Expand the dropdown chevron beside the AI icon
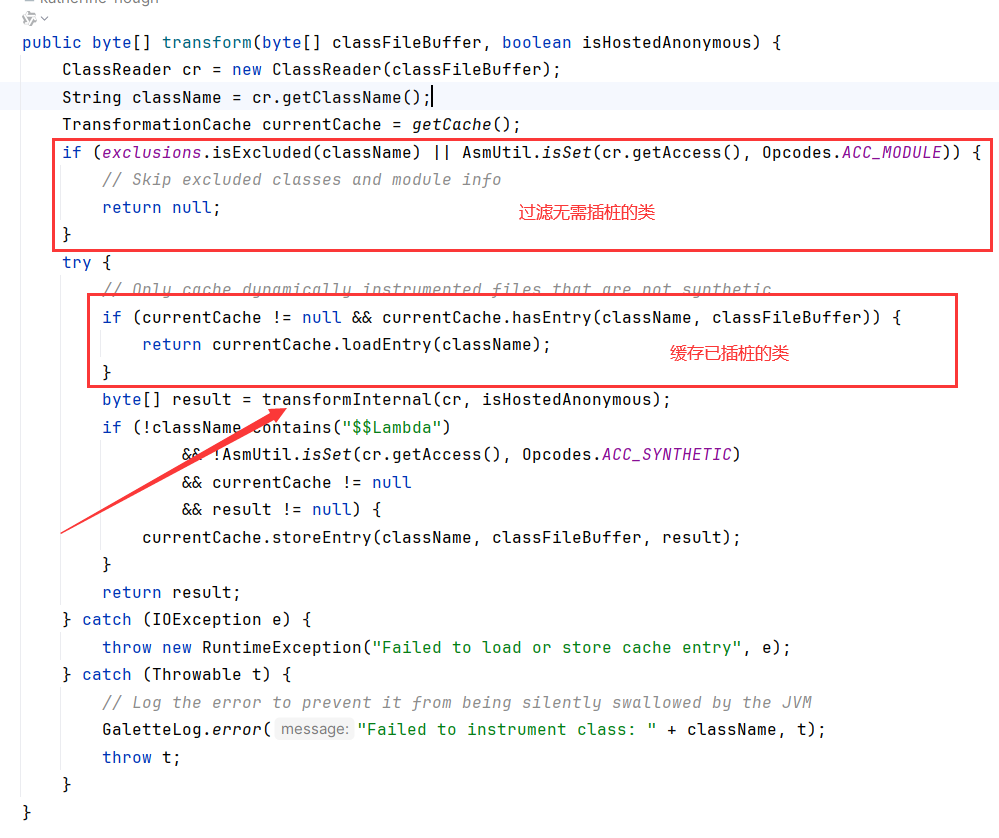This screenshot has height=838, width=999. 45,19
